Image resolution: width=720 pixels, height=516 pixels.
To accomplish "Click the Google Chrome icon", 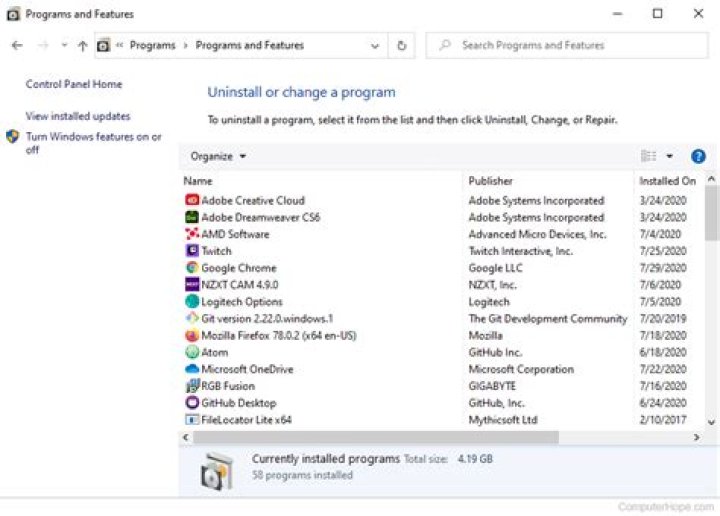I will coord(192,268).
